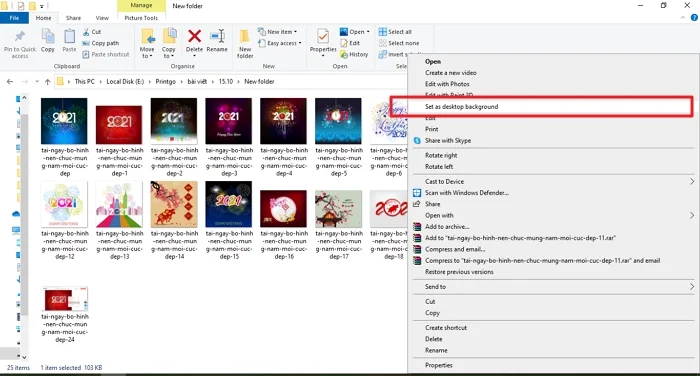Expand the Cast to Device submenu
The image size is (700, 376).
(692, 181)
